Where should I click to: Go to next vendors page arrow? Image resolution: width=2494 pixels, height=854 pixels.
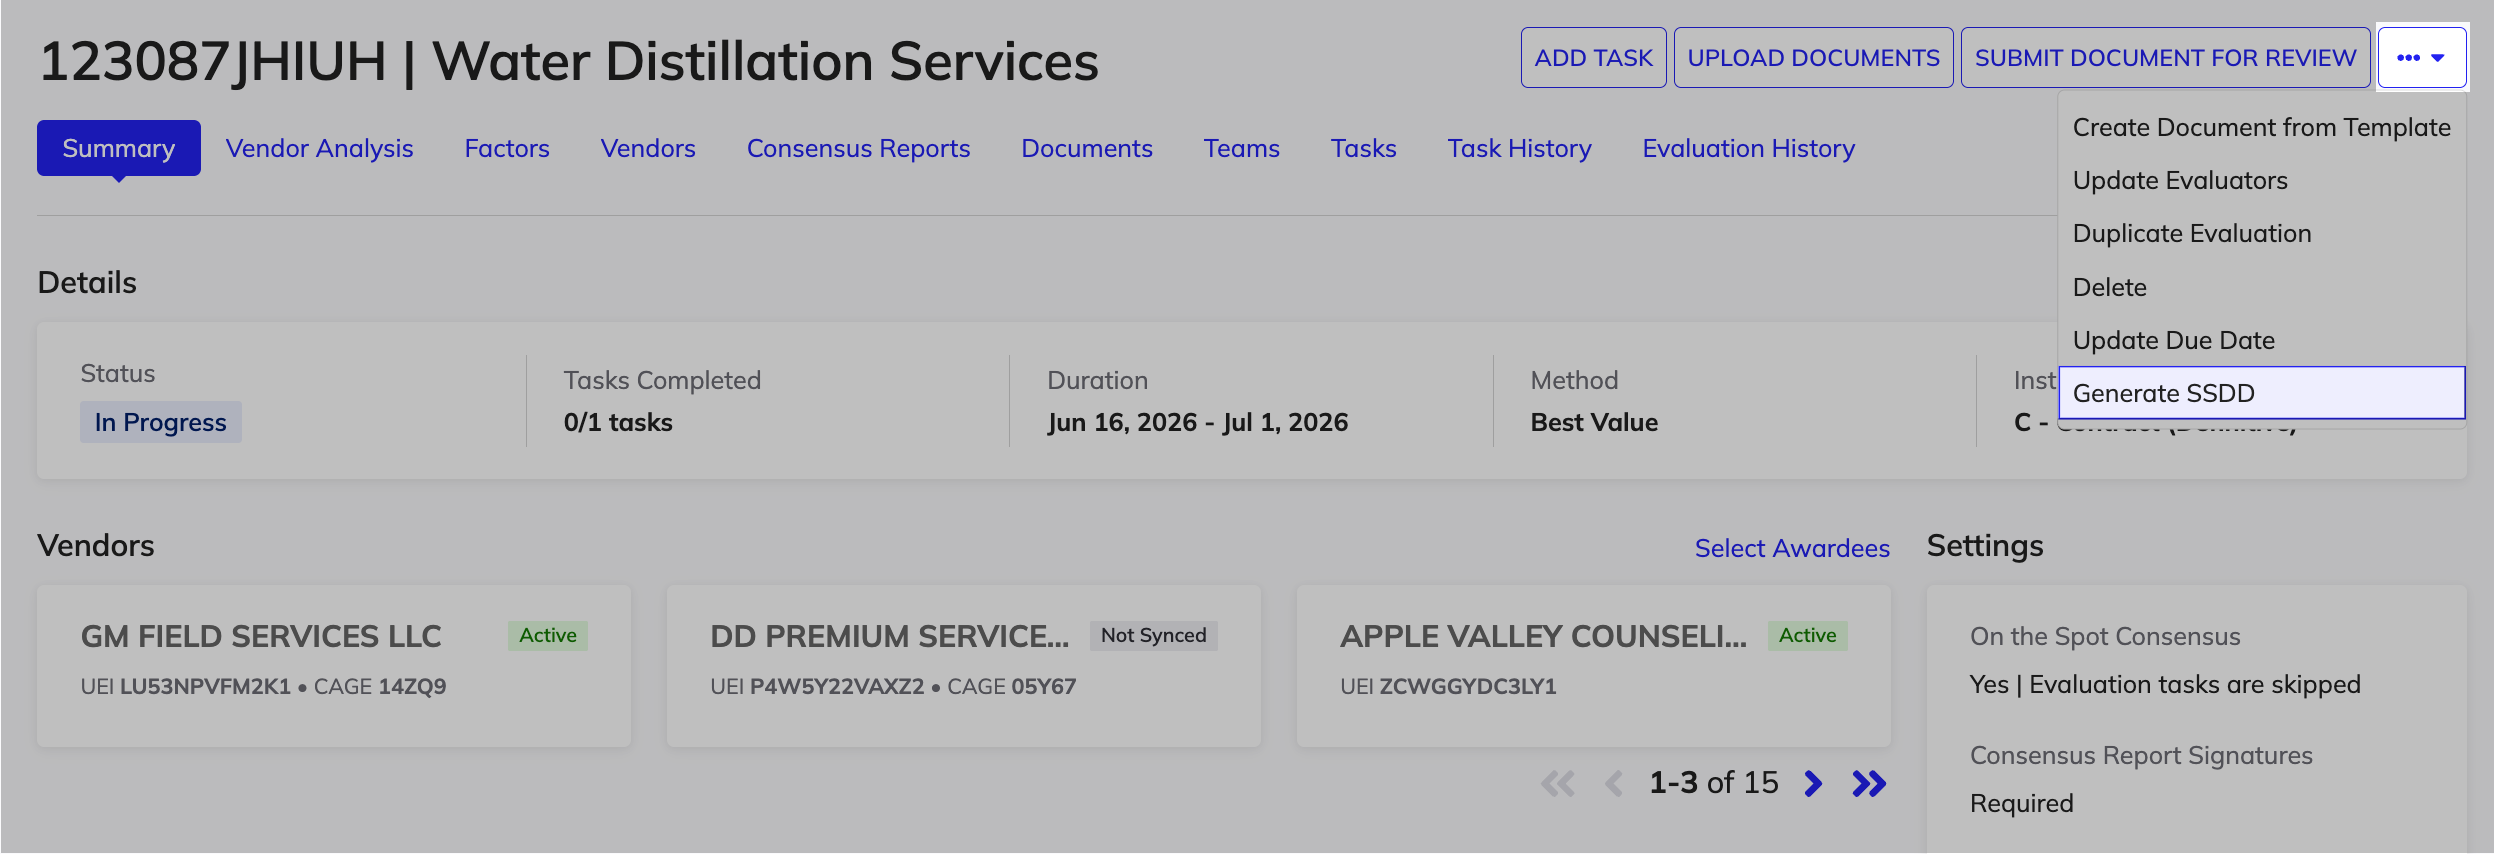tap(1813, 783)
